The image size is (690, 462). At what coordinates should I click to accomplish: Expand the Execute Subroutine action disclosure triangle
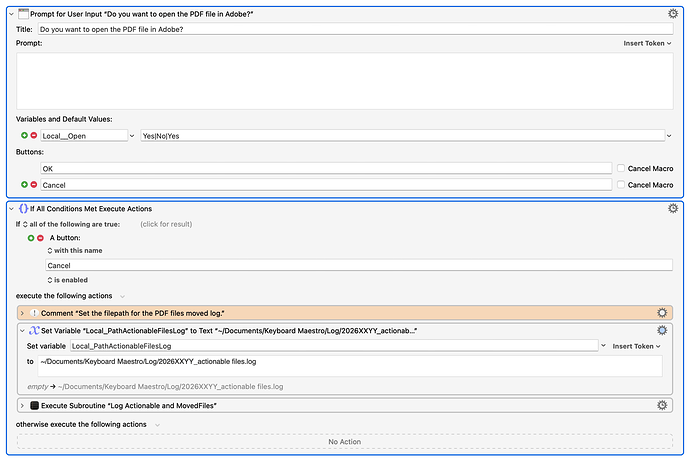23,405
